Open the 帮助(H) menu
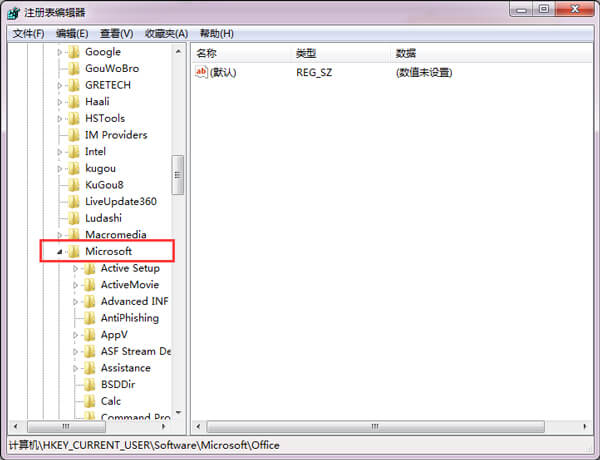600x460 pixels. click(x=216, y=33)
